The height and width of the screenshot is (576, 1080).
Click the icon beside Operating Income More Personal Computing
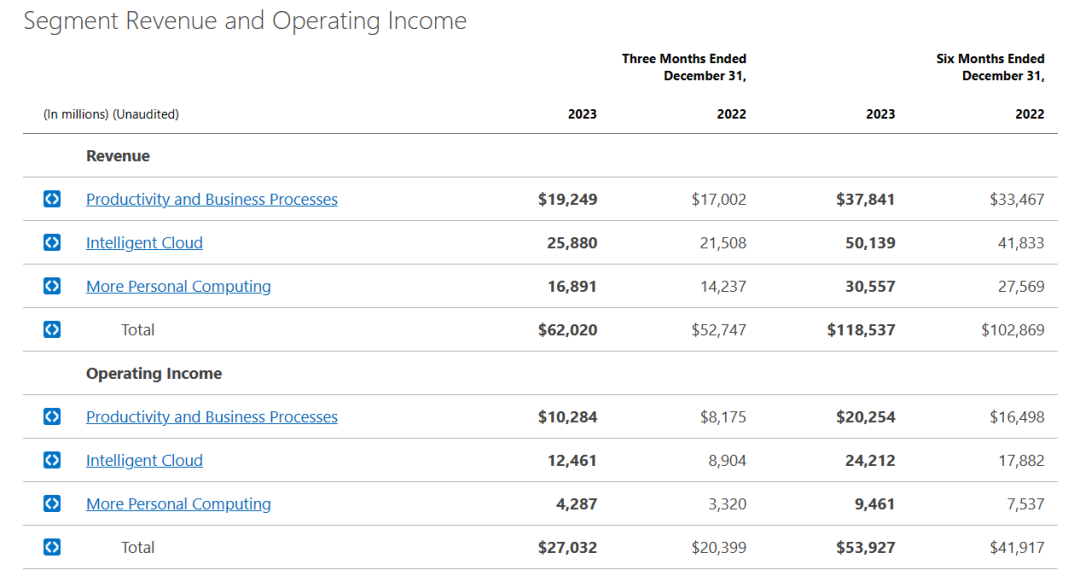(52, 504)
